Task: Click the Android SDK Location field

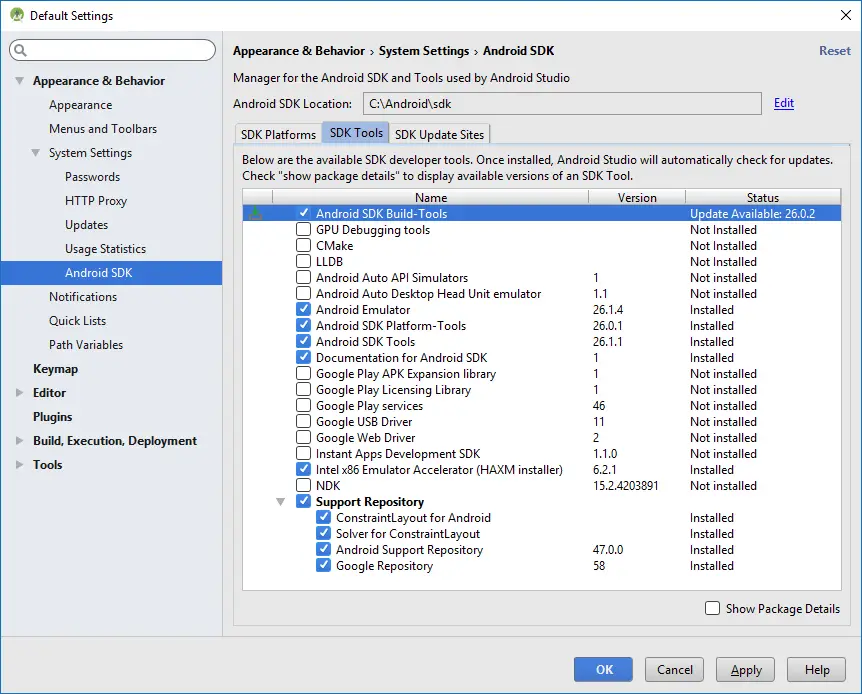Action: click(562, 103)
